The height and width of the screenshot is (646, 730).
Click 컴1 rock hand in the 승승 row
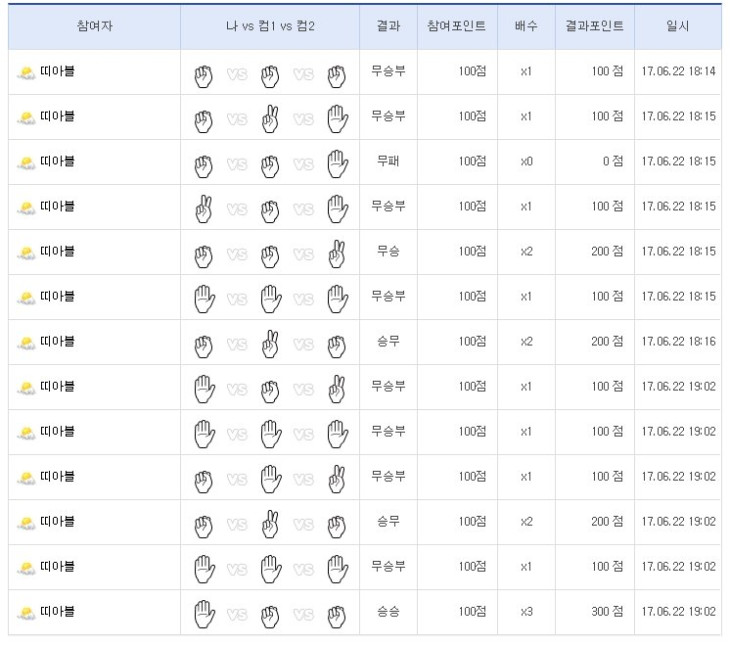coord(270,617)
